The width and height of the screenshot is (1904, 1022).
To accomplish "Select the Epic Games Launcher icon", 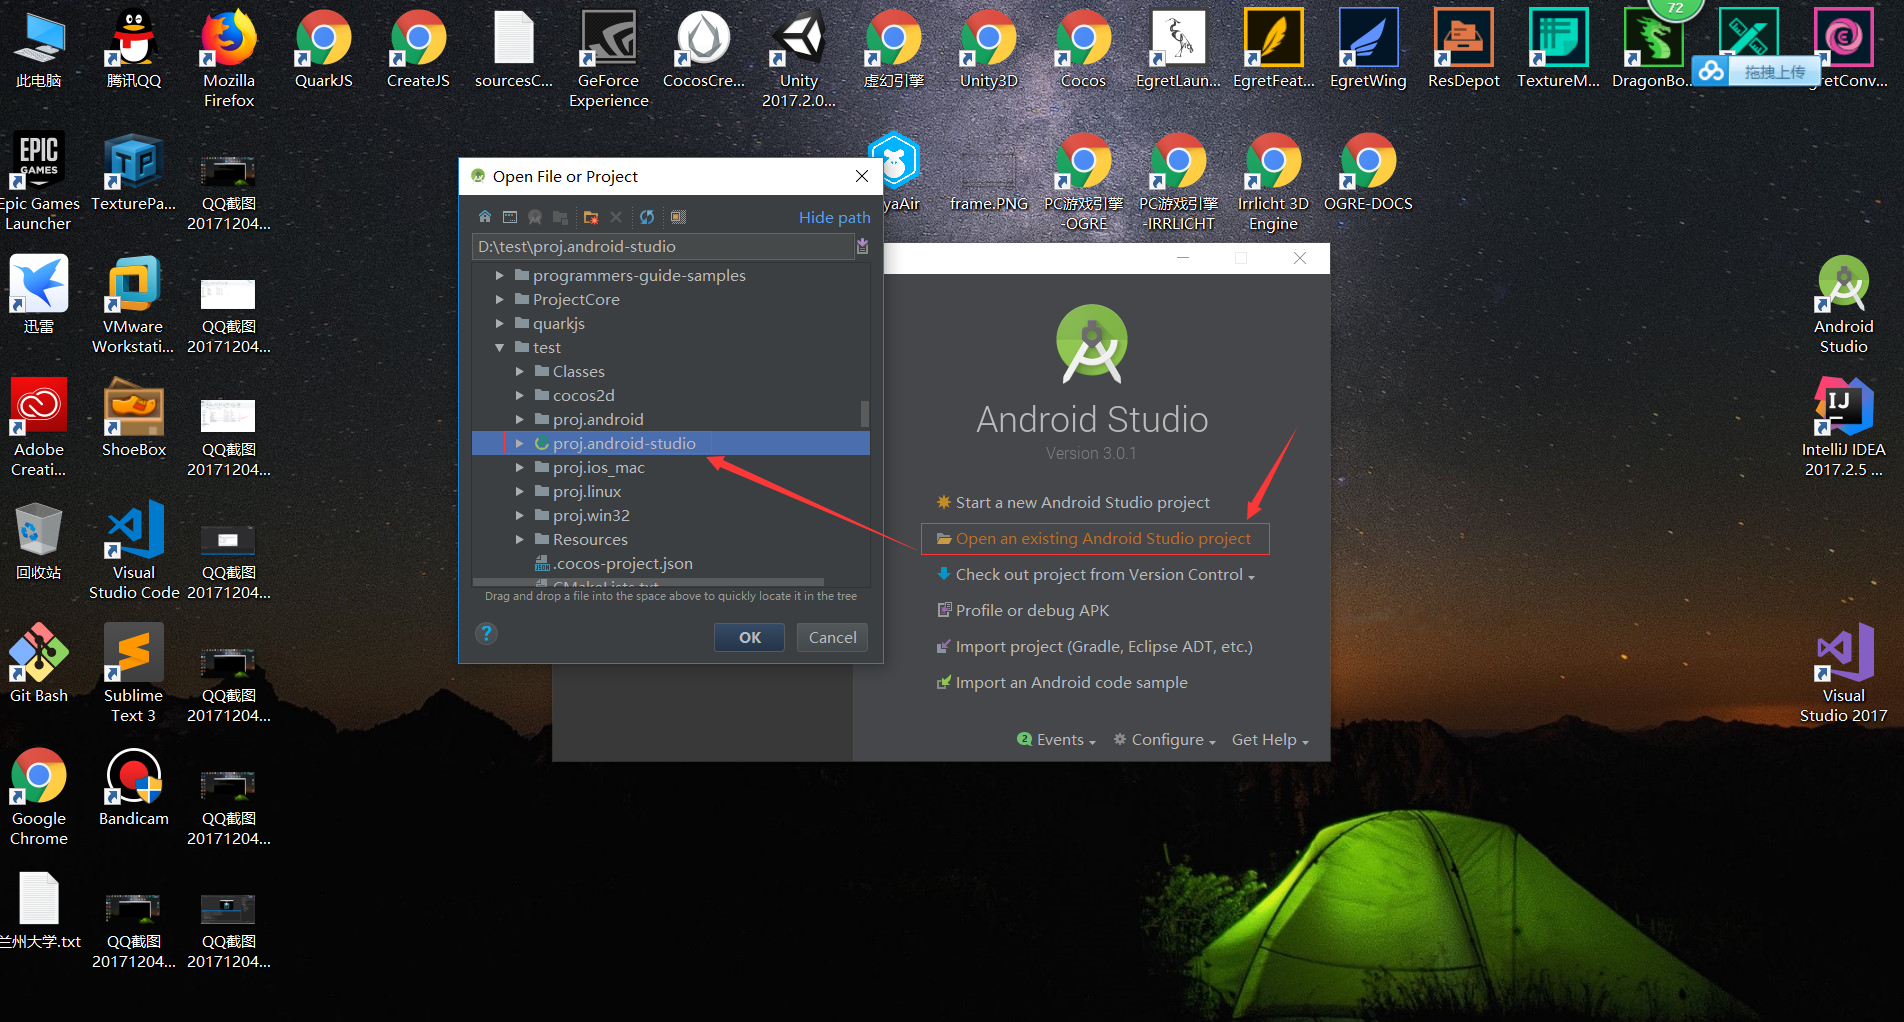I will pyautogui.click(x=38, y=183).
